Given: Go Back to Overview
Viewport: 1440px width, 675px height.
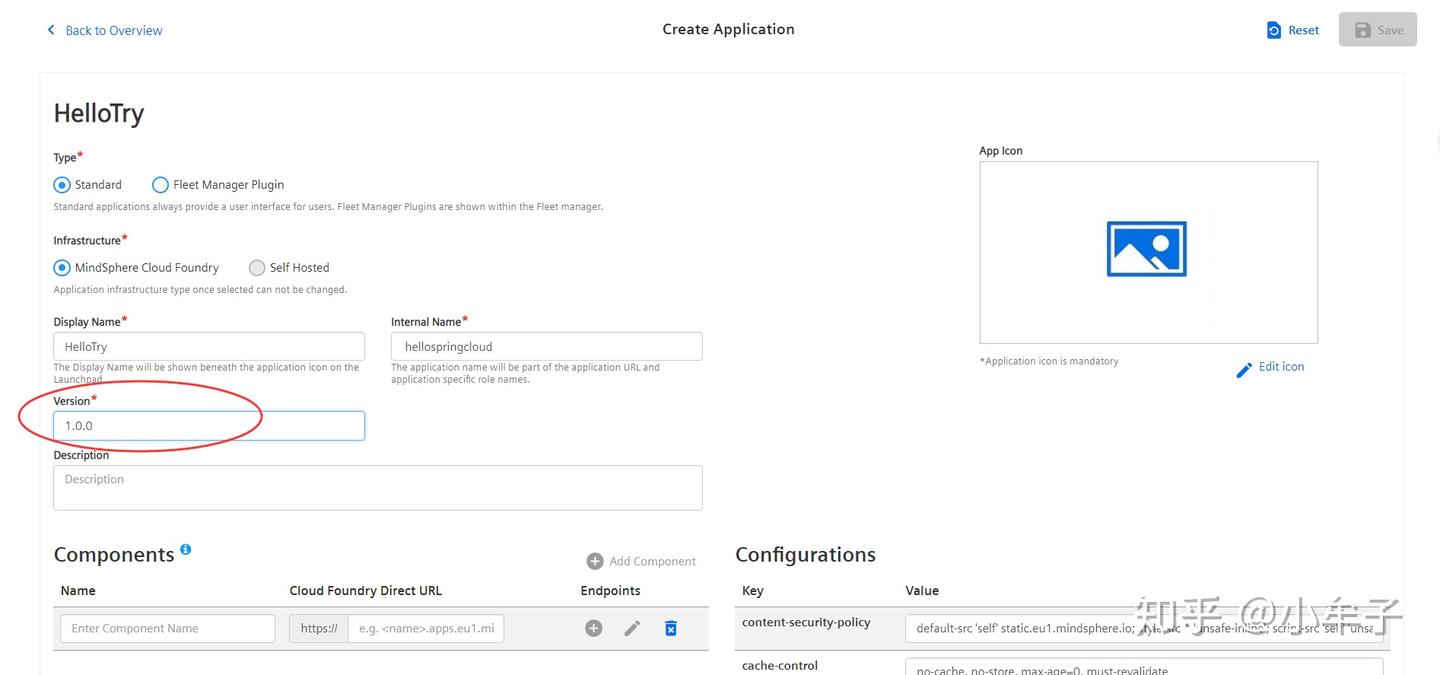Looking at the screenshot, I should 113,30.
